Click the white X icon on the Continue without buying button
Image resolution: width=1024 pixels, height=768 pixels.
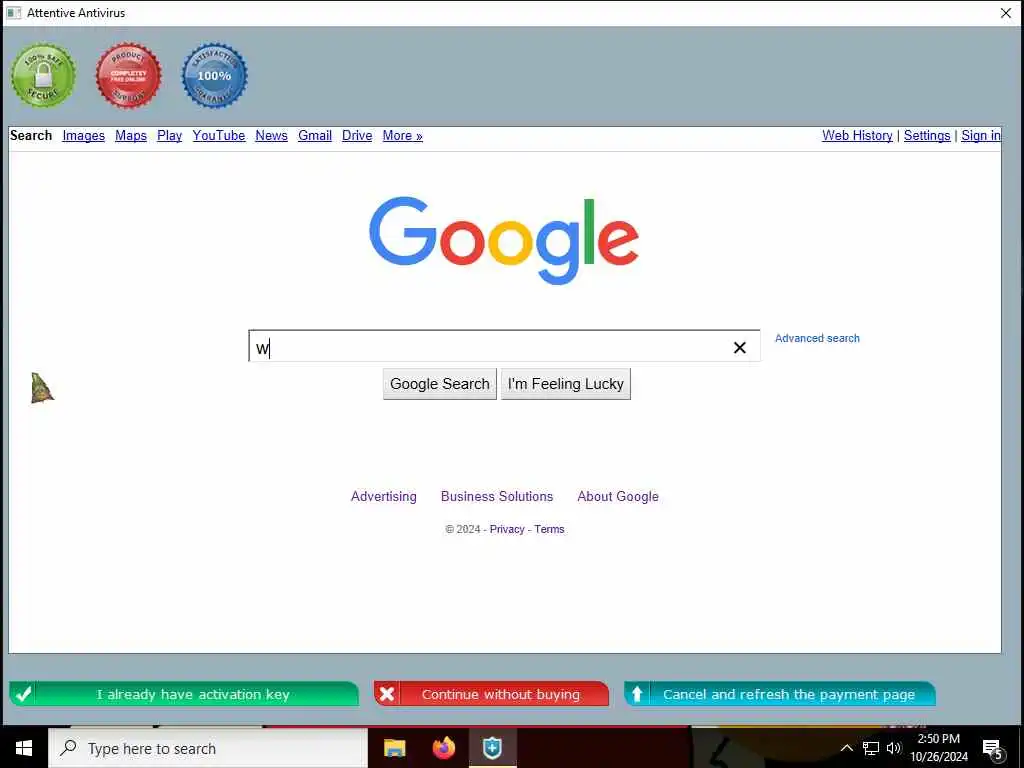pyautogui.click(x=387, y=694)
